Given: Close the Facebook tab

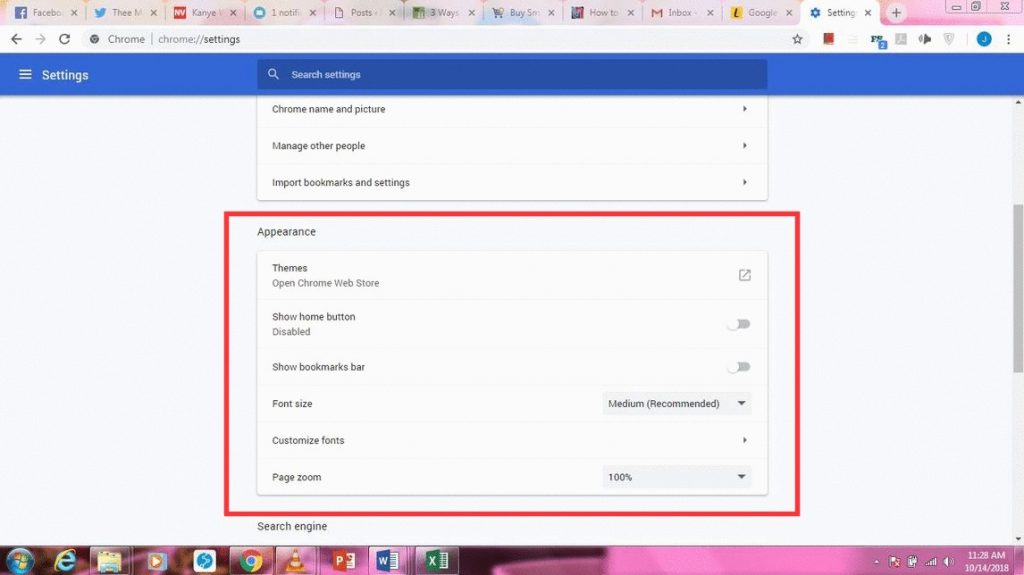Looking at the screenshot, I should coord(74,12).
